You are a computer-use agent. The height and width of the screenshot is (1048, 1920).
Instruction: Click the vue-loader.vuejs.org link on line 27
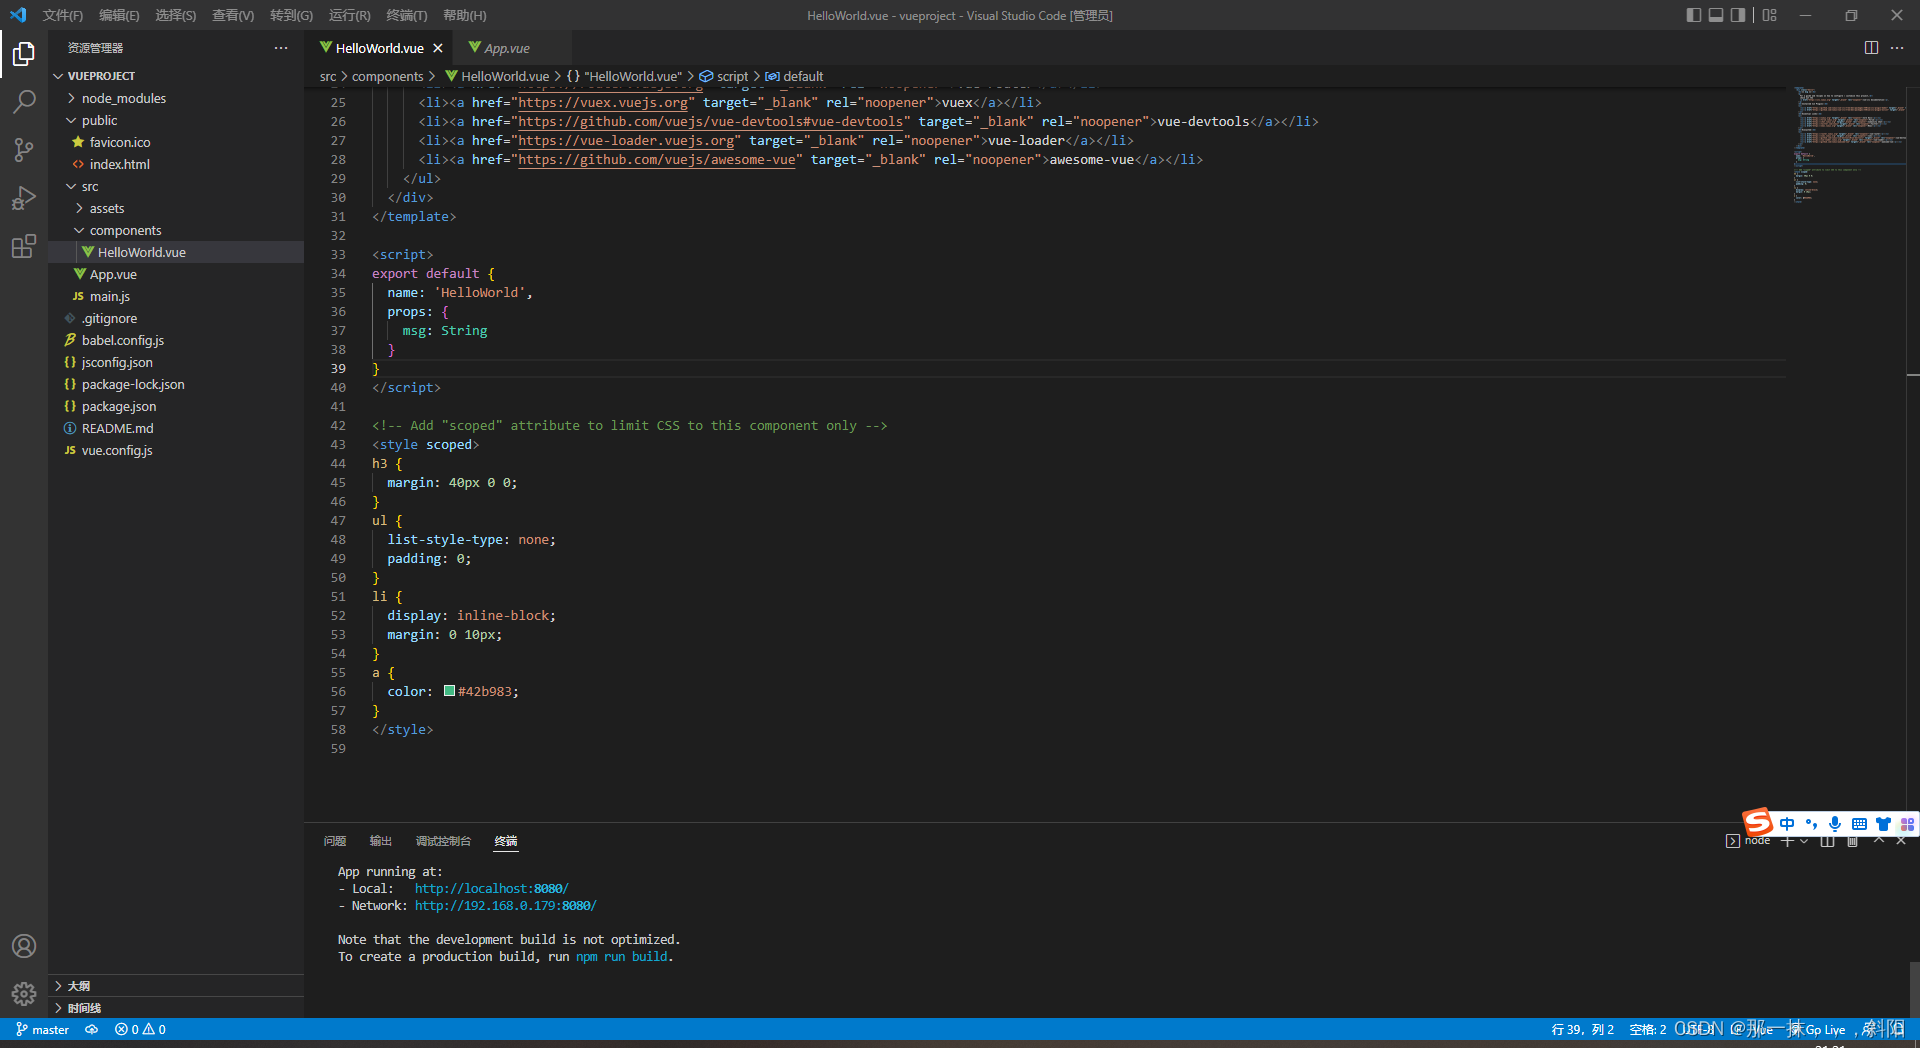(626, 140)
